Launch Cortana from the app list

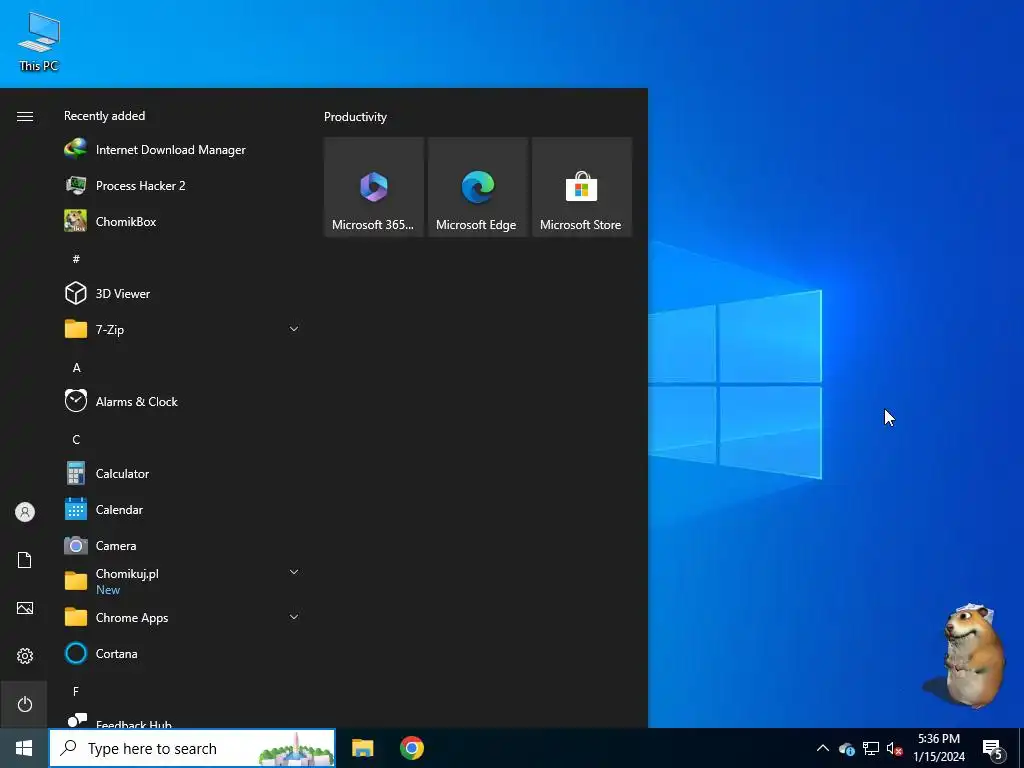(182, 653)
